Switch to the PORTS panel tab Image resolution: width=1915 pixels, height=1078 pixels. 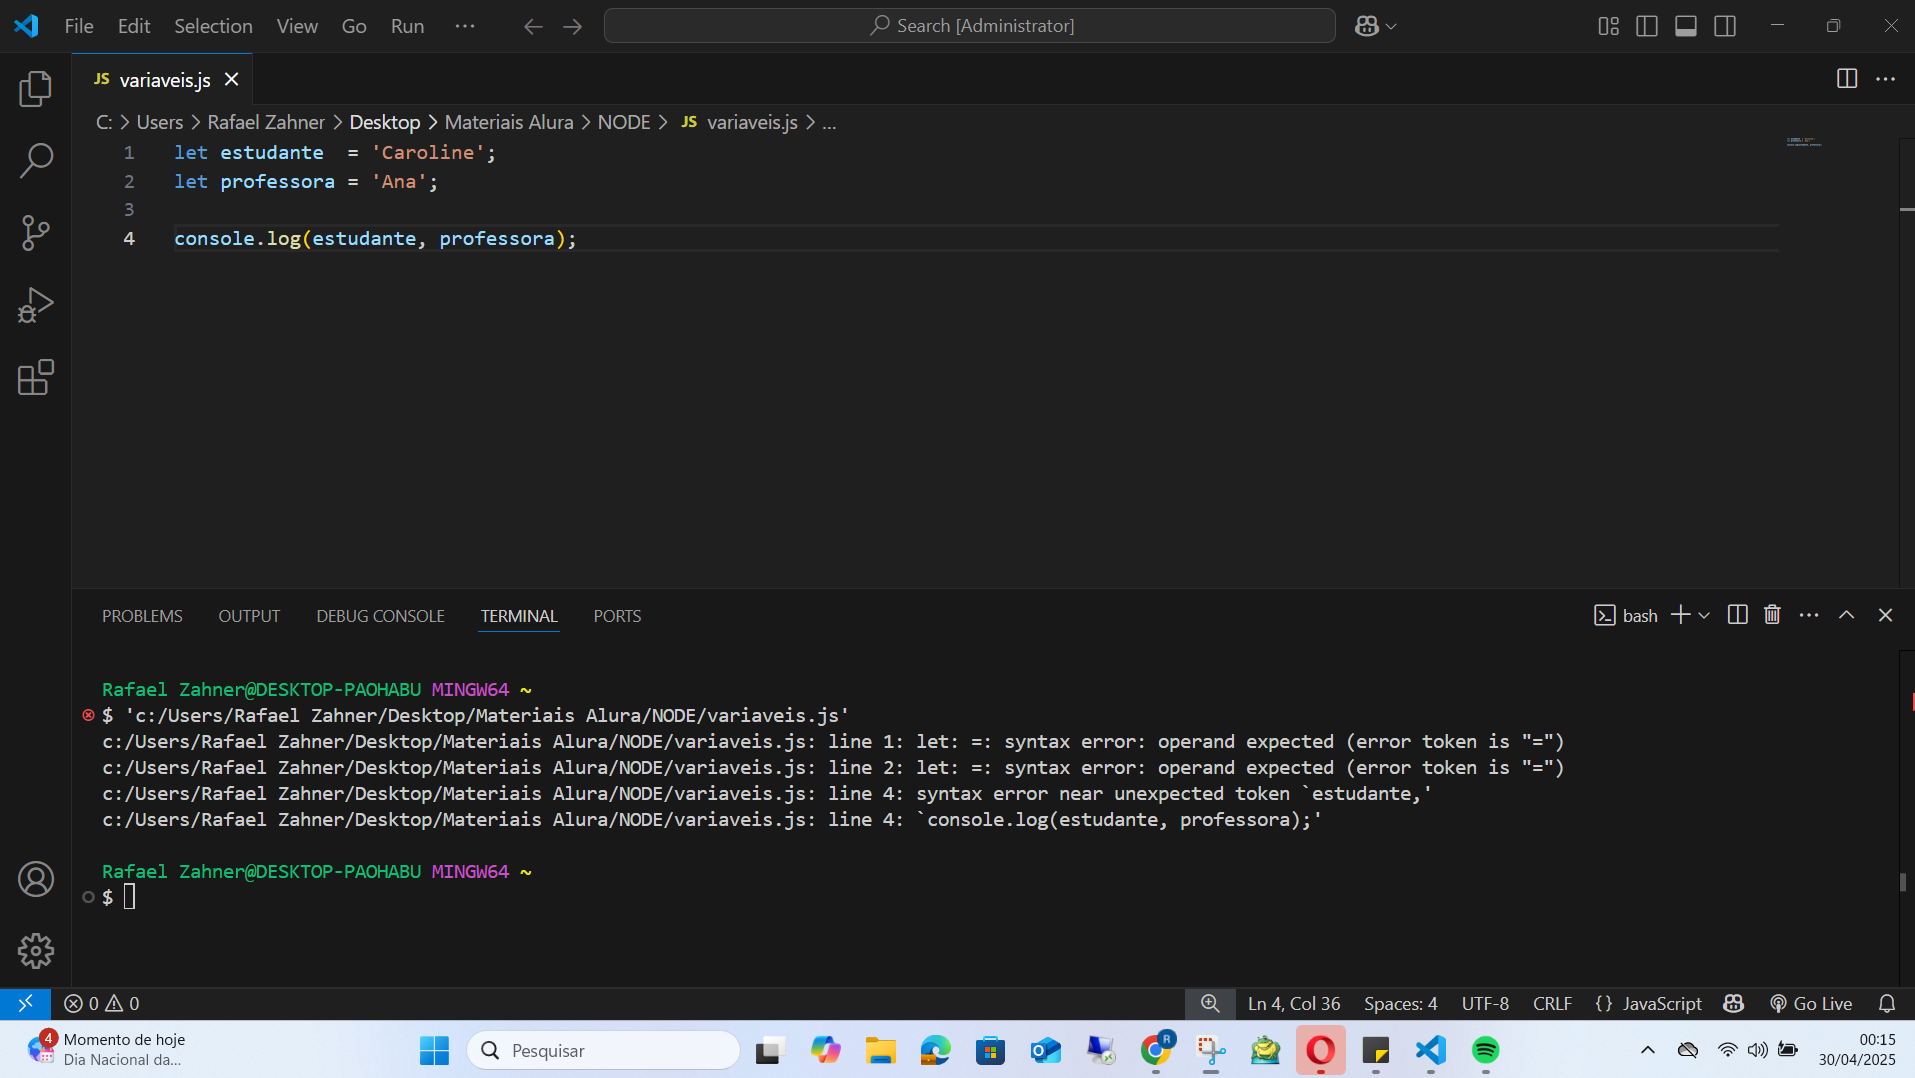(617, 616)
